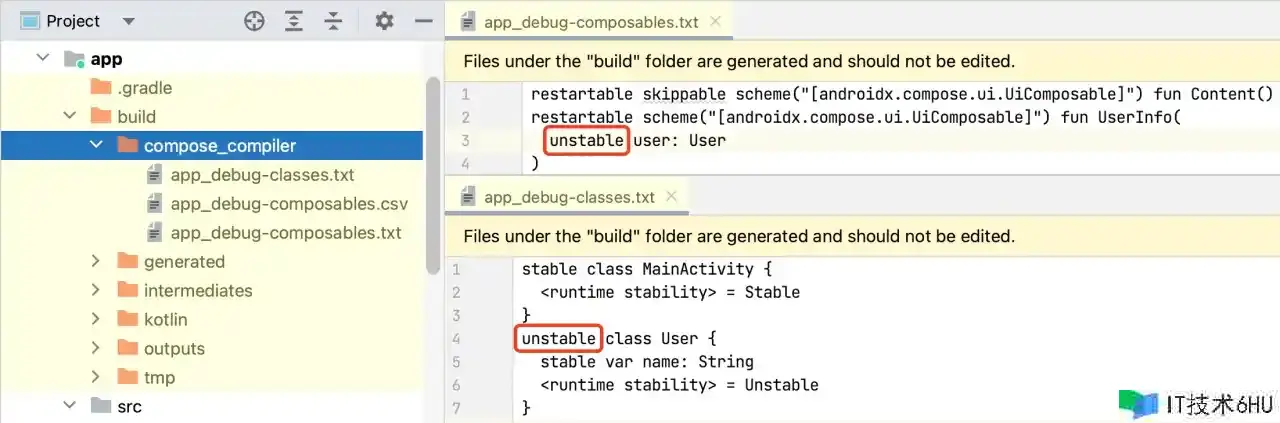Click the app_debug-composables.csv file icon

pyautogui.click(x=154, y=204)
